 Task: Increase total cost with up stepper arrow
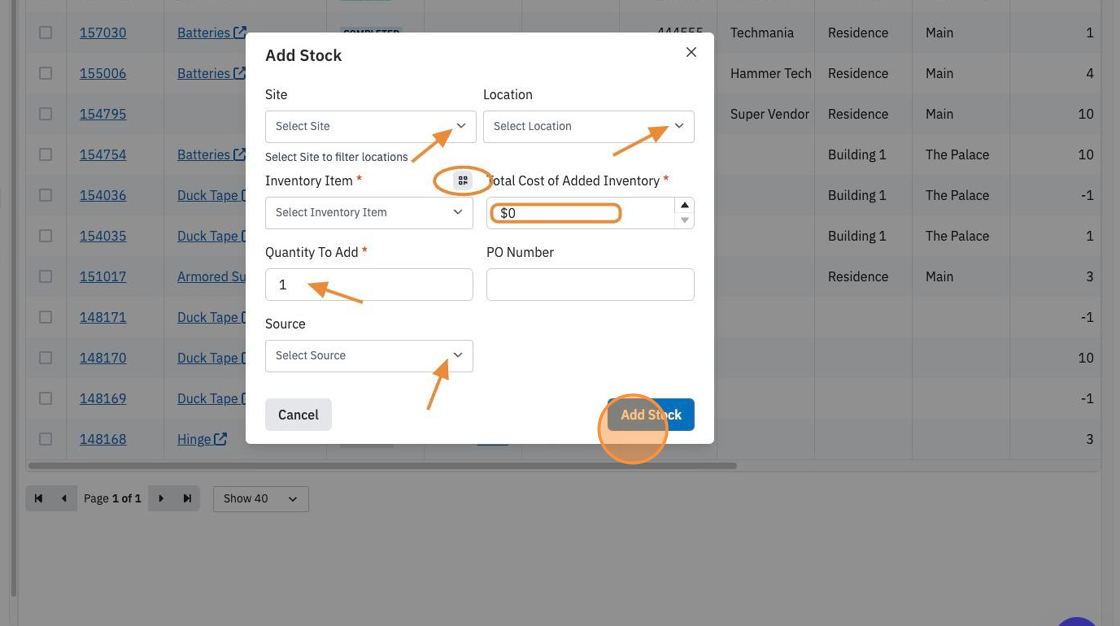[684, 205]
